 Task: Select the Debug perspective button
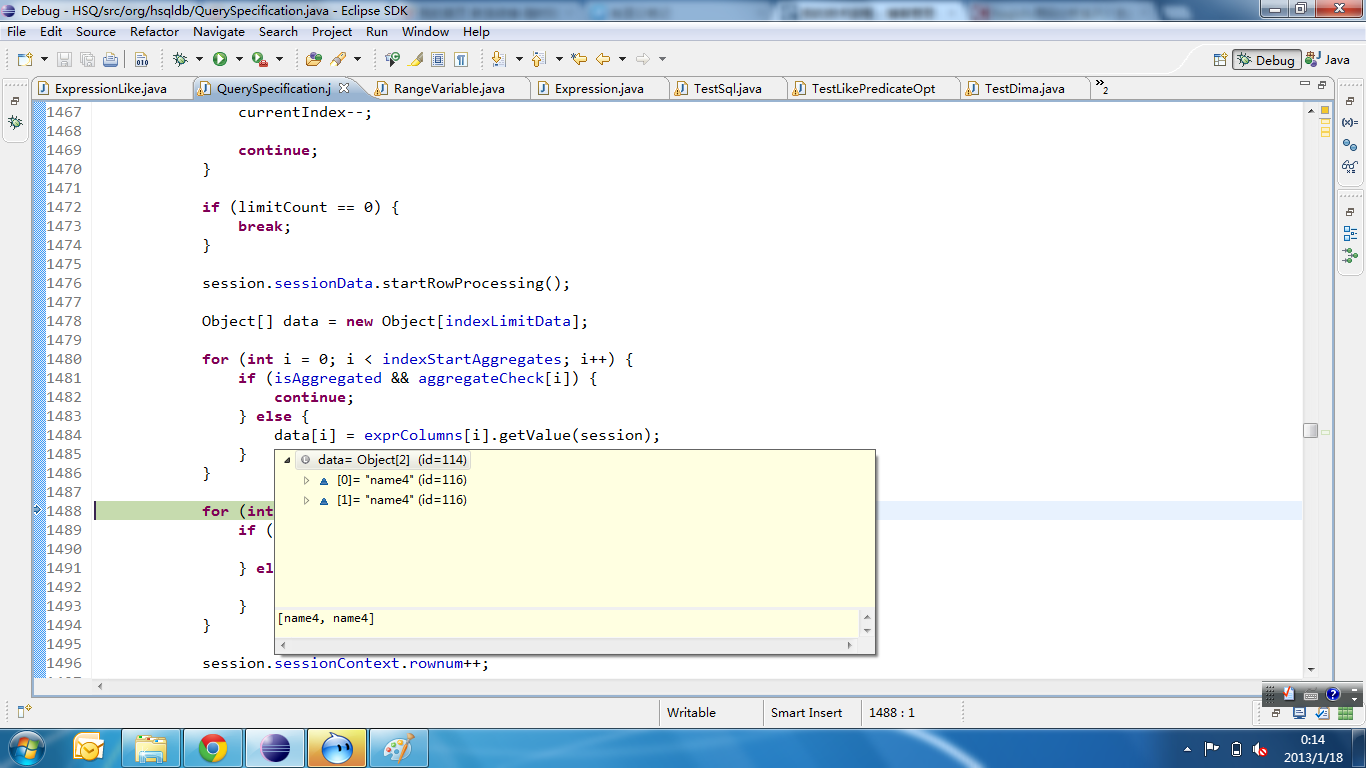(1266, 60)
